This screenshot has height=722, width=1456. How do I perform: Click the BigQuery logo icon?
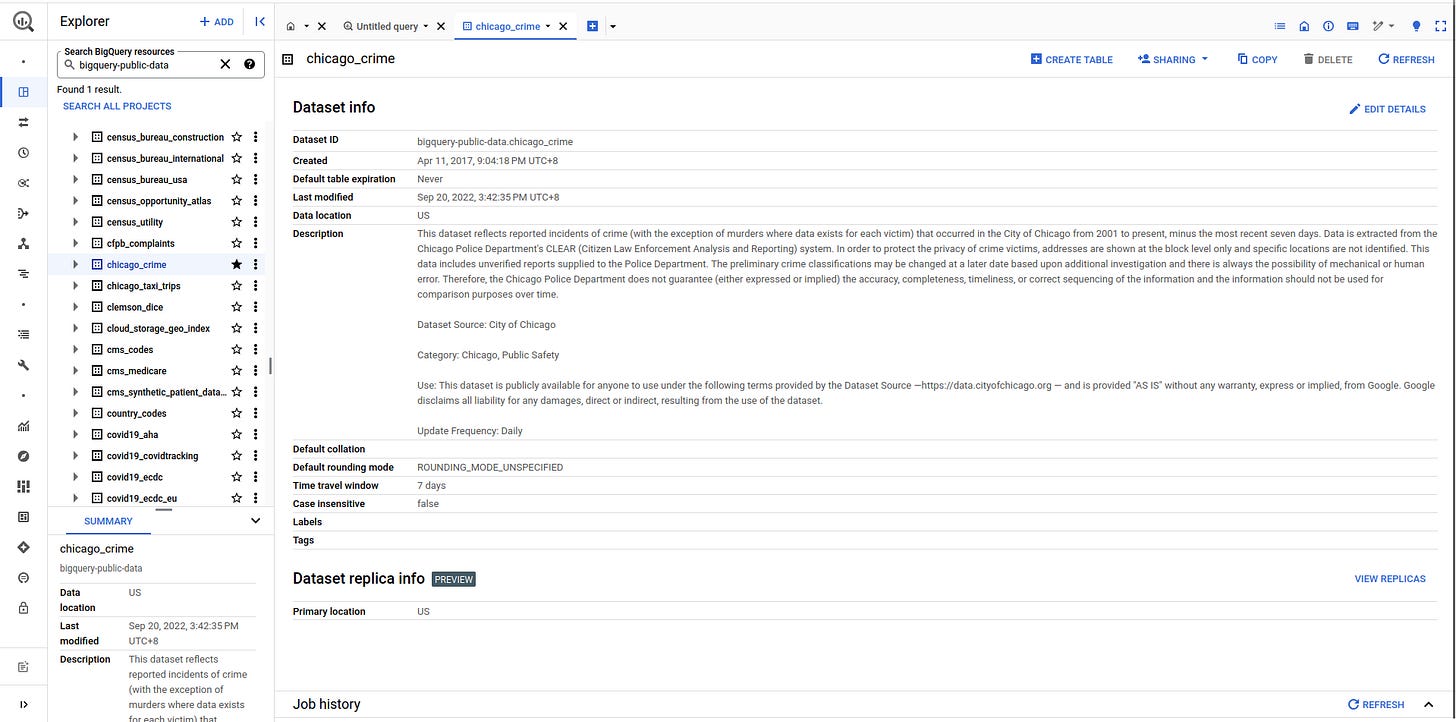tap(23, 21)
